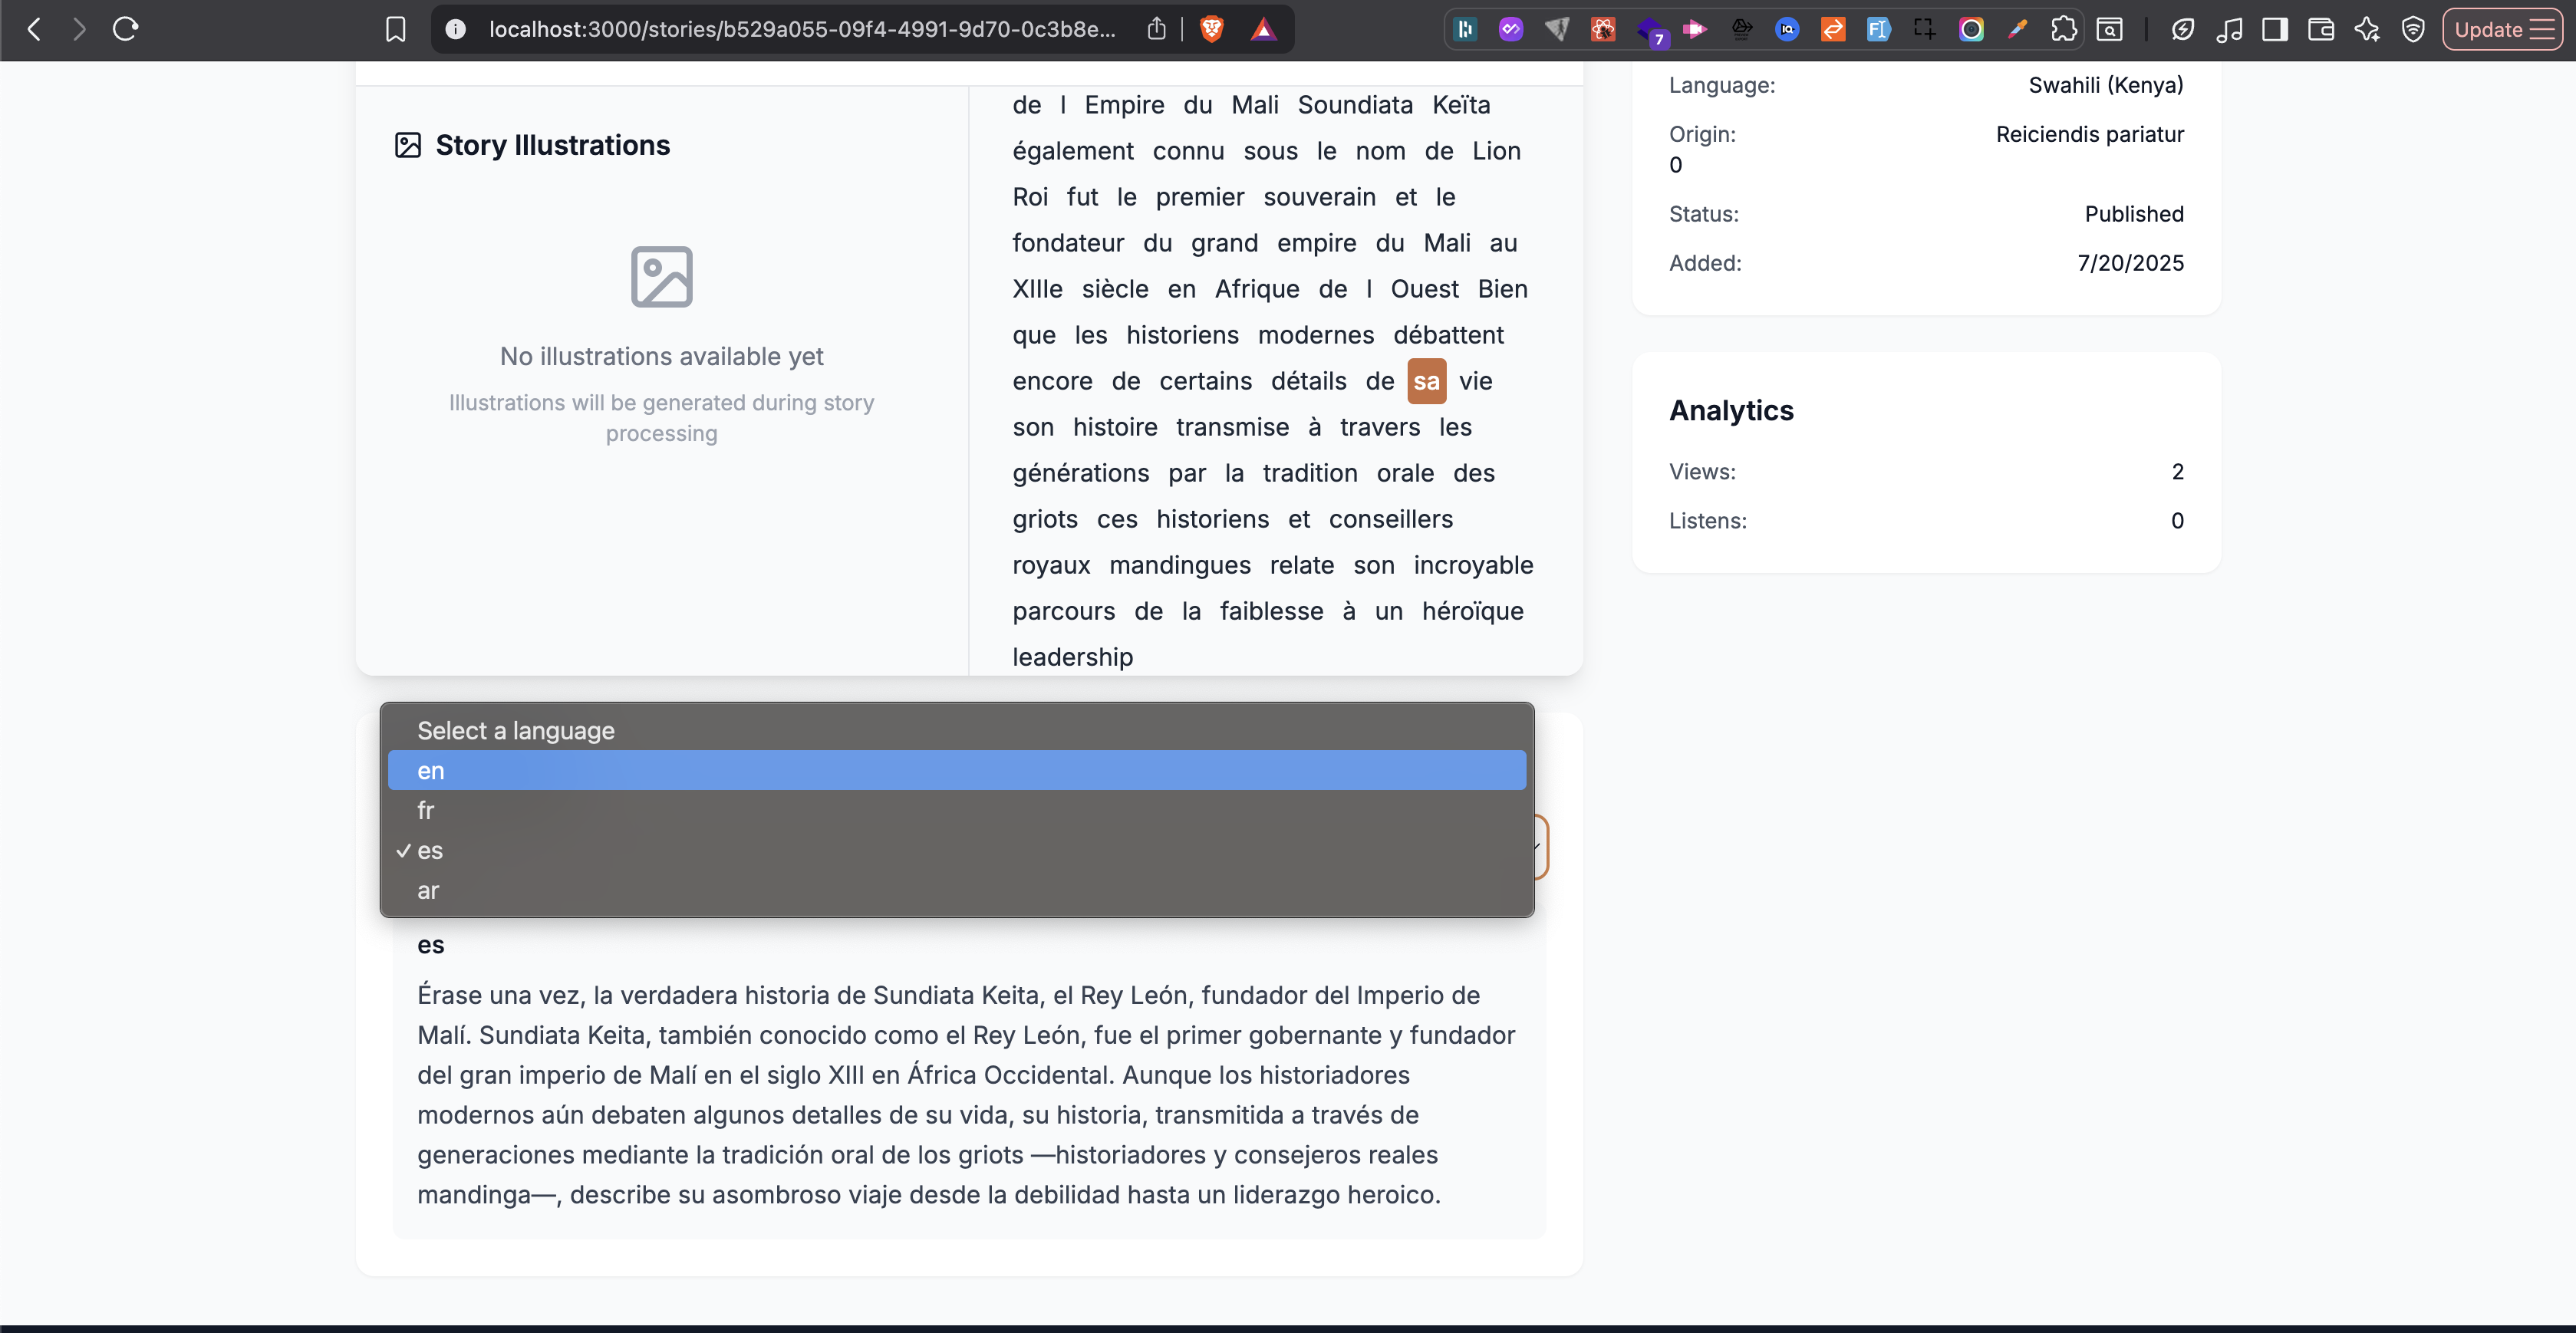
Task: Click highlighted word 'sa' in story
Action: click(x=1426, y=381)
